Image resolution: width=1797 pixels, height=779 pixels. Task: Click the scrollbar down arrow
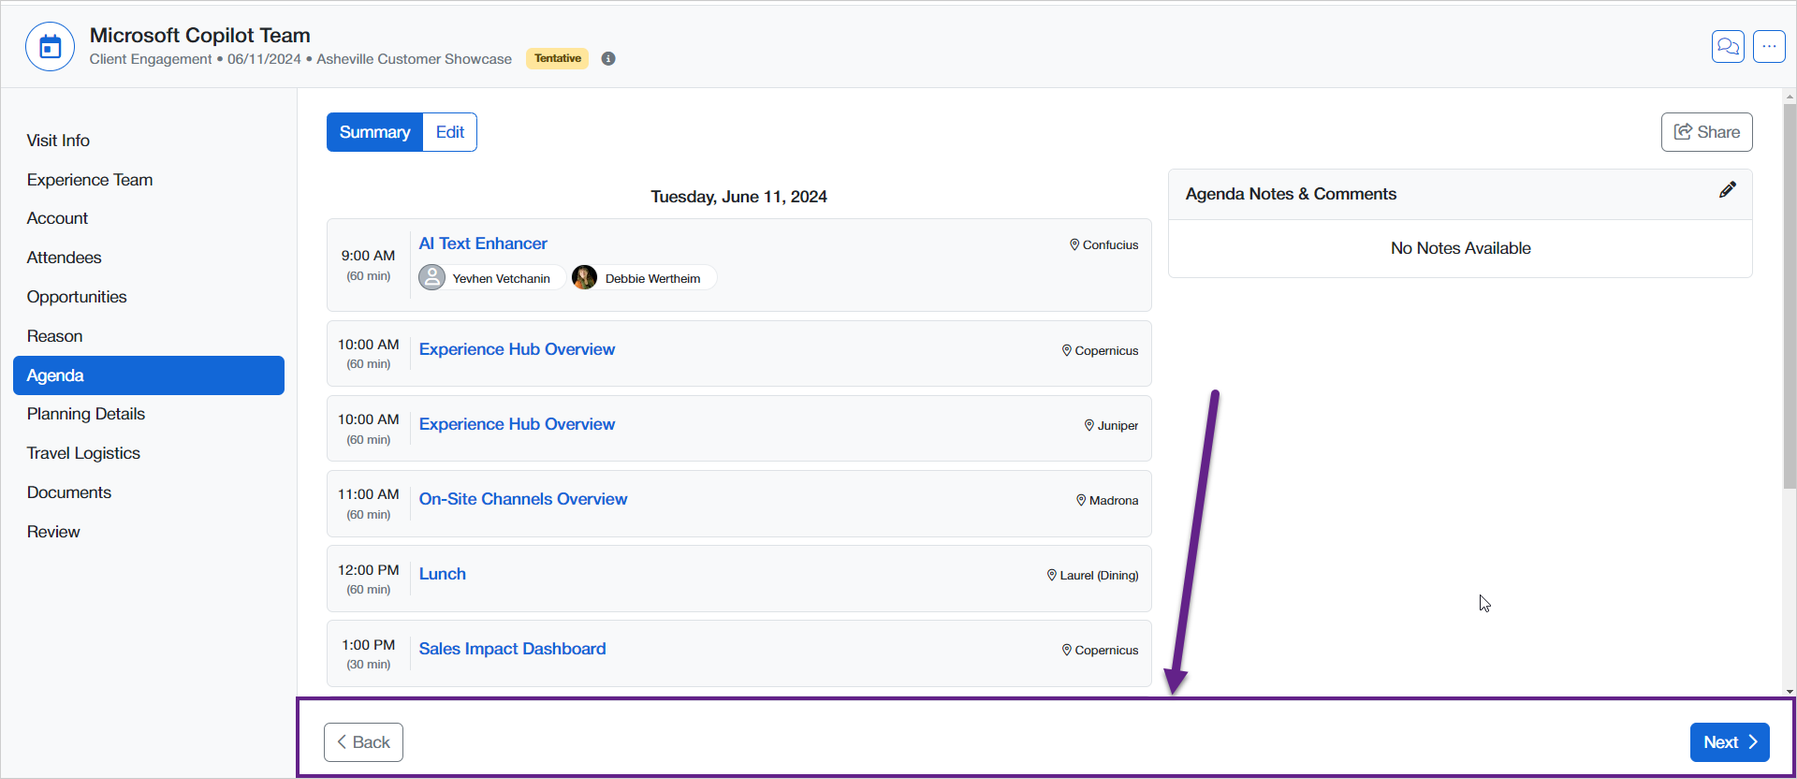click(1789, 691)
